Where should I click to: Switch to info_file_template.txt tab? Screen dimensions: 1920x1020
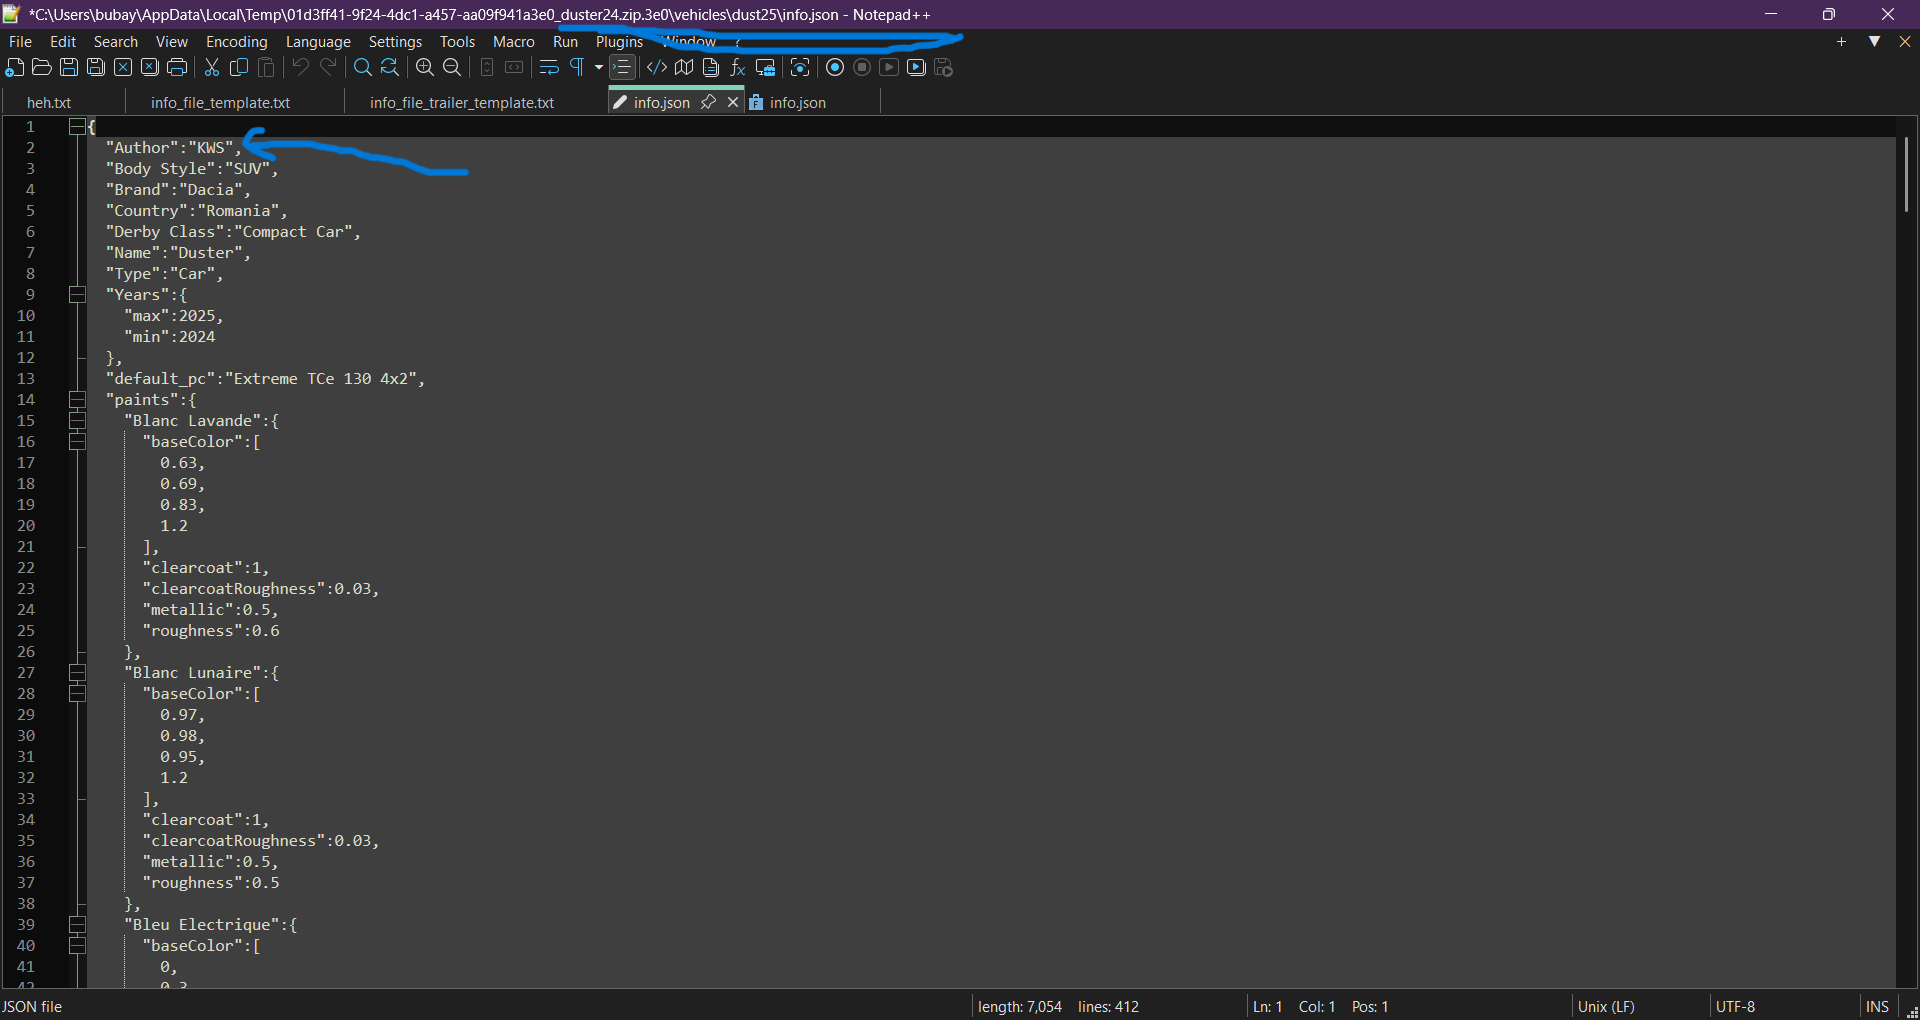pyautogui.click(x=221, y=103)
